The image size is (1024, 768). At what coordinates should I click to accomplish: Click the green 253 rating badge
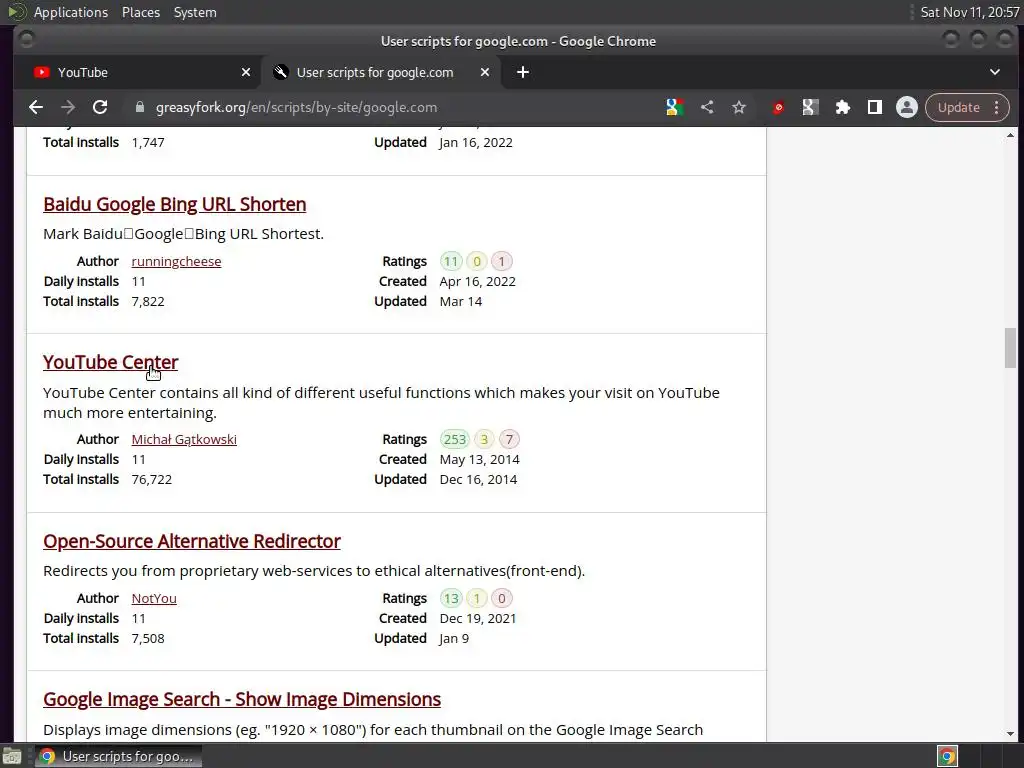click(x=455, y=440)
